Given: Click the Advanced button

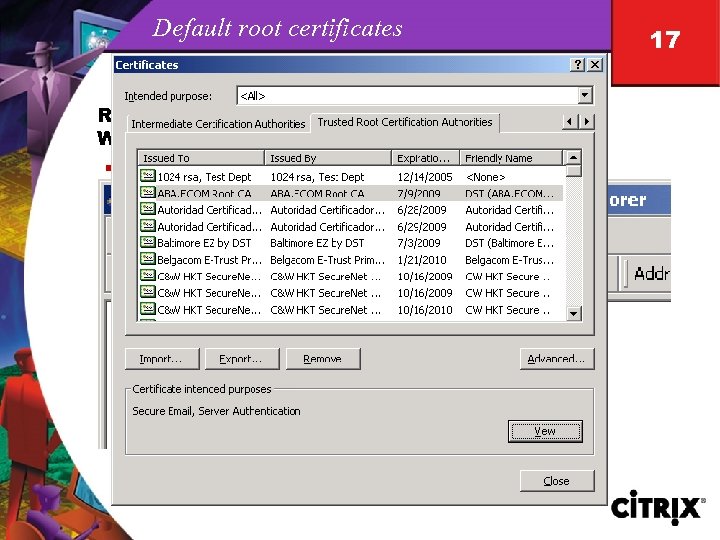Looking at the screenshot, I should (x=557, y=359).
